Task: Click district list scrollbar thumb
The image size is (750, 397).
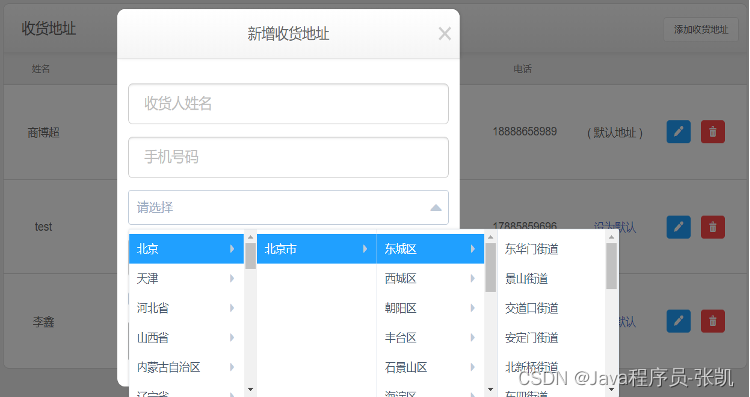Action: (x=490, y=267)
